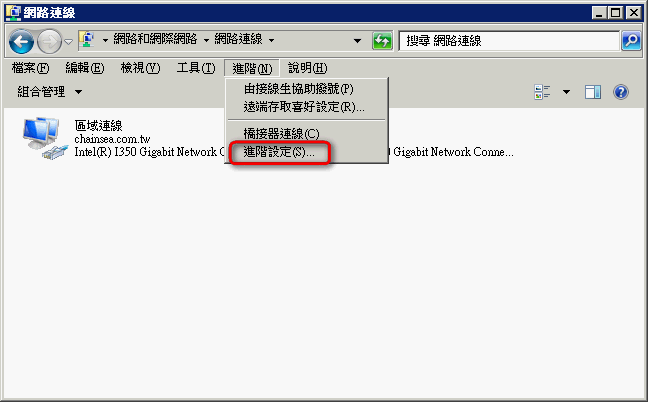Expand the arrow after 網路連線 breadcrumb
Image resolution: width=648 pixels, height=402 pixels.
[272, 40]
